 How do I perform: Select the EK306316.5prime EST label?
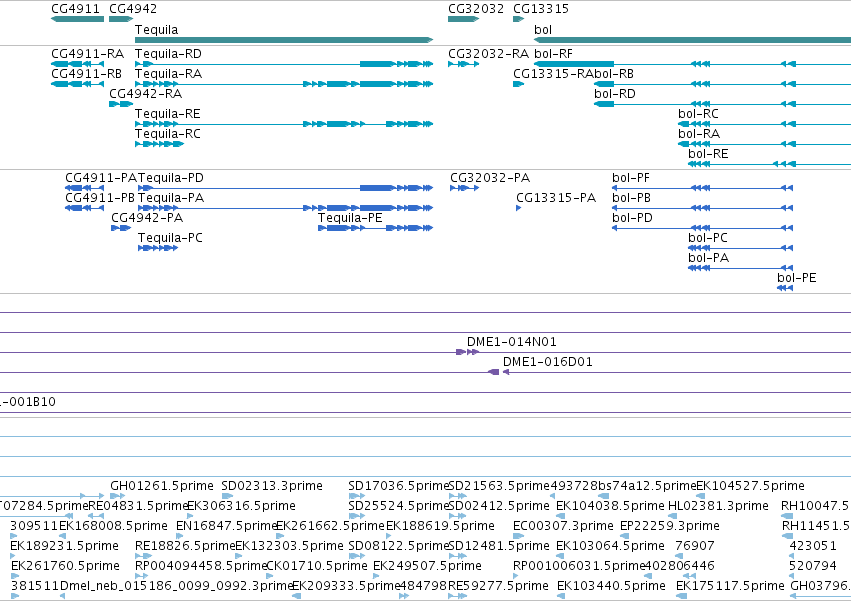point(242,506)
